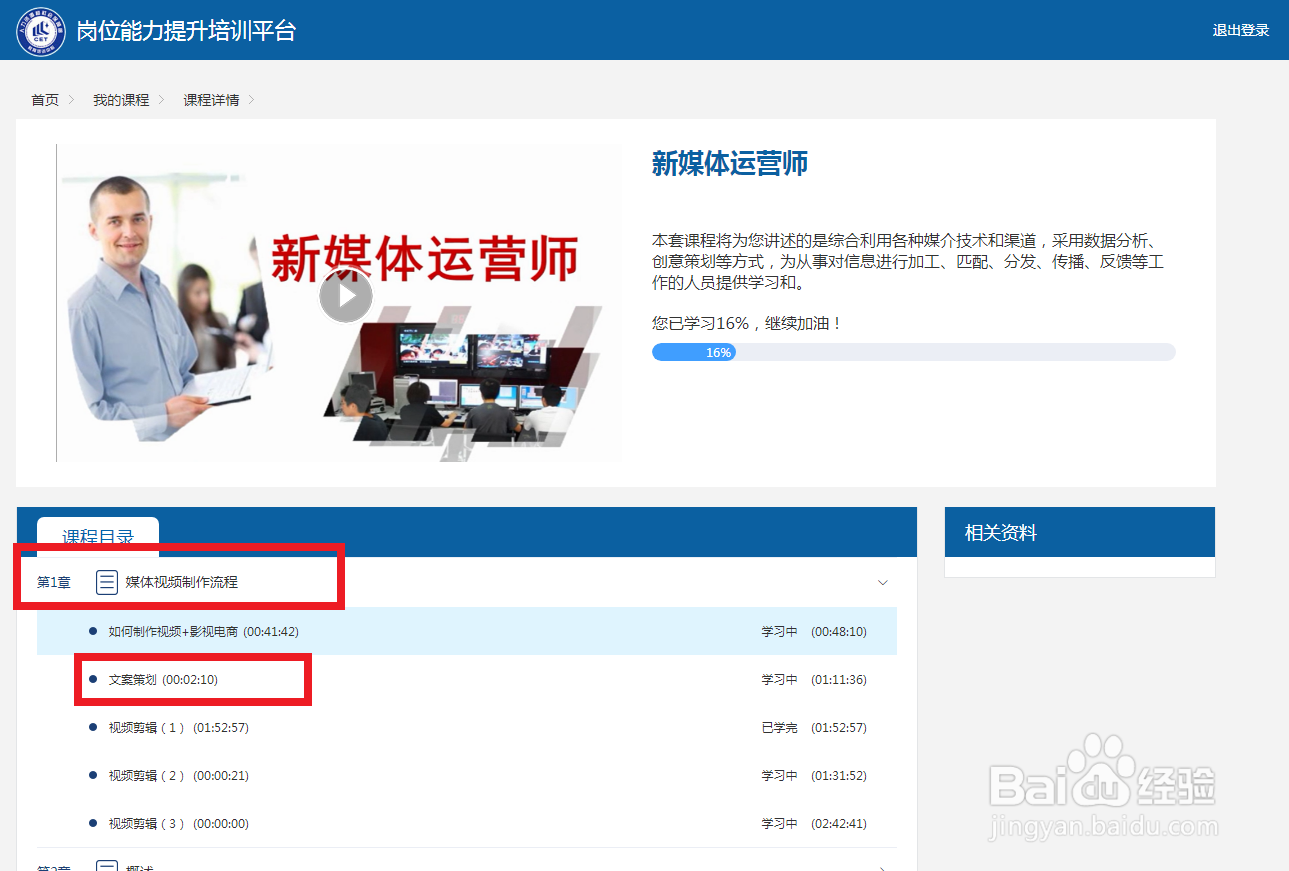Click 课程详情 breadcrumb
Viewport: 1289px width, 871px height.
[x=211, y=100]
